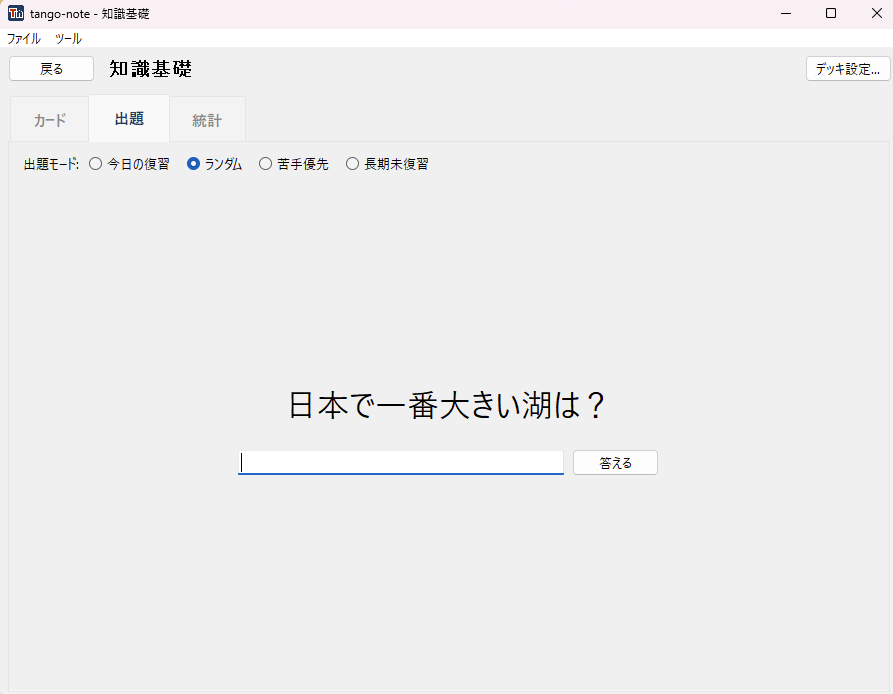This screenshot has height=694, width=893.
Task: Select the 出題 tab
Action: pyautogui.click(x=129, y=118)
